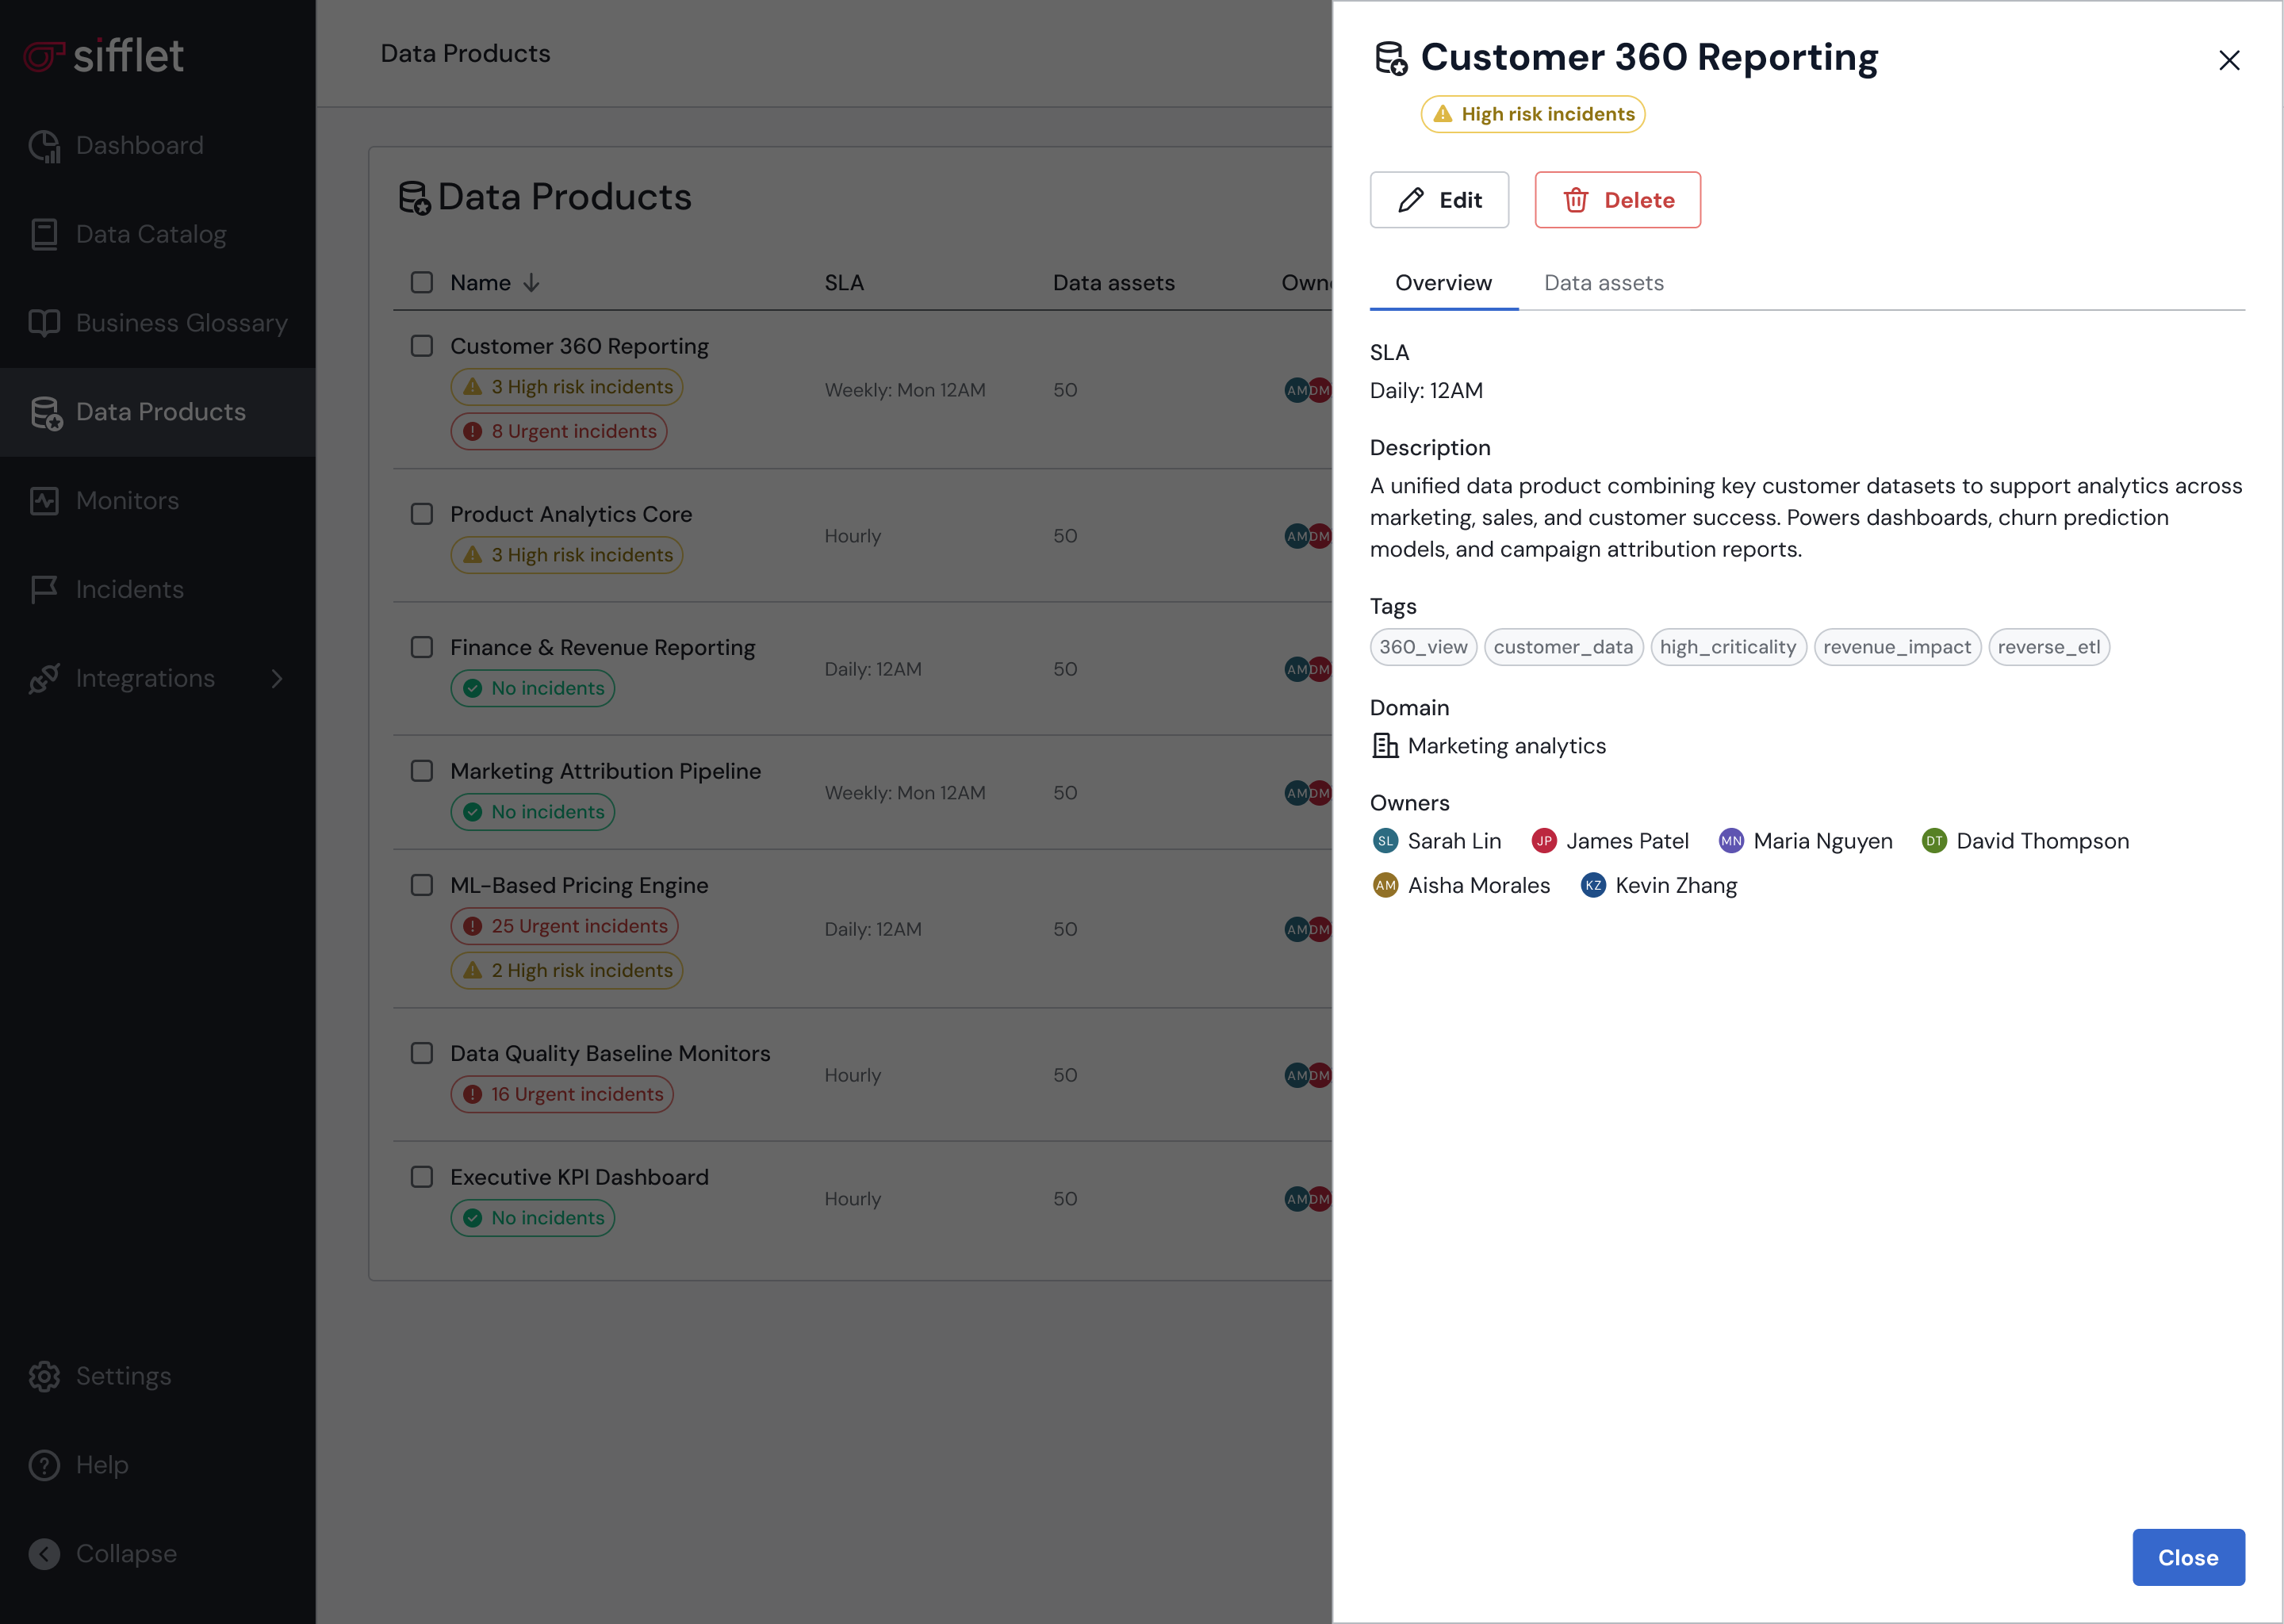Viewport: 2284px width, 1624px height.
Task: Click the Integrations plug icon
Action: (x=44, y=679)
